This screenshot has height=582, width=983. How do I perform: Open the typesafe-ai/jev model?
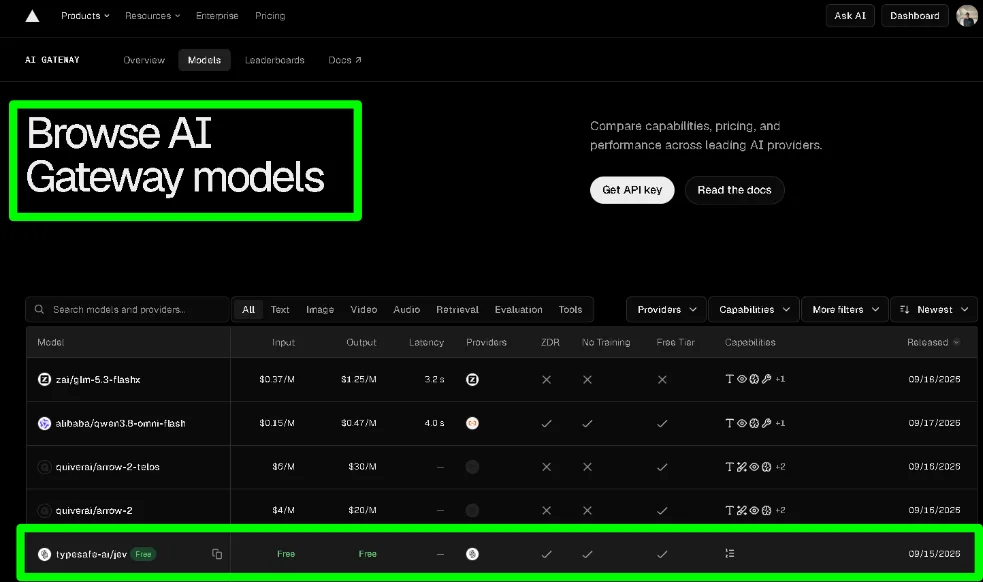point(92,554)
